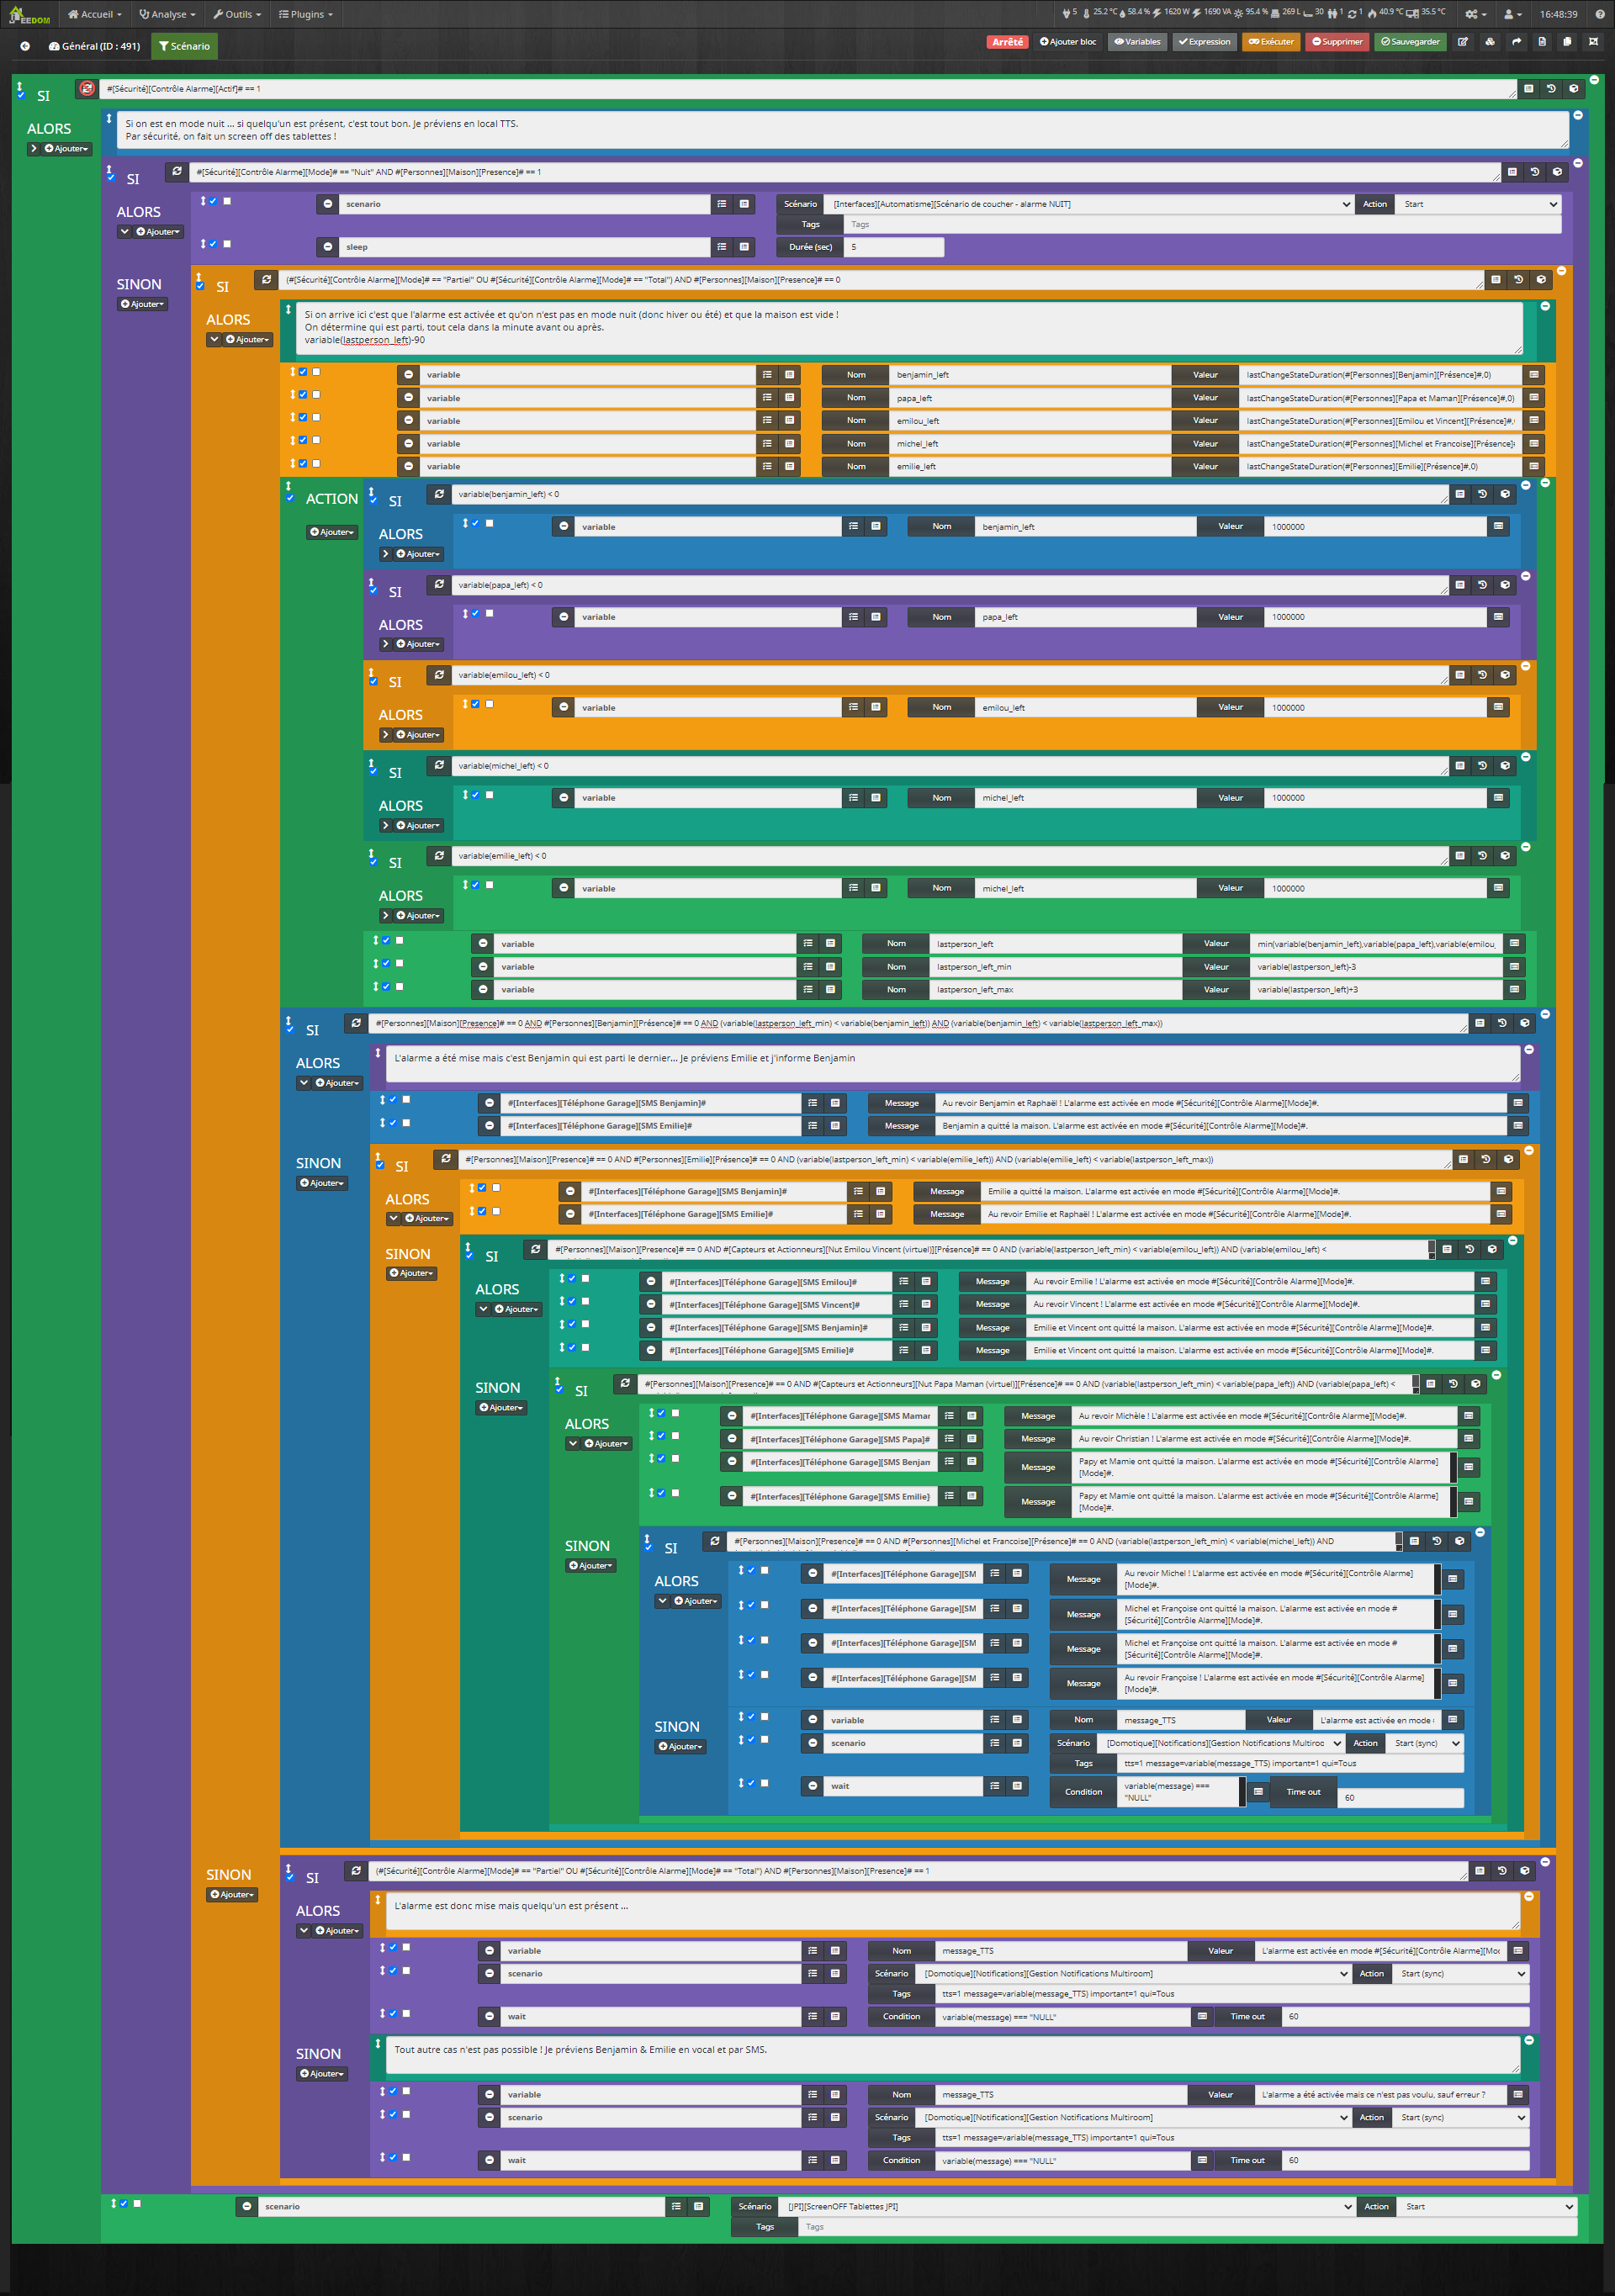
Task: Switch to the Général (ID : 491) tab
Action: 94,46
